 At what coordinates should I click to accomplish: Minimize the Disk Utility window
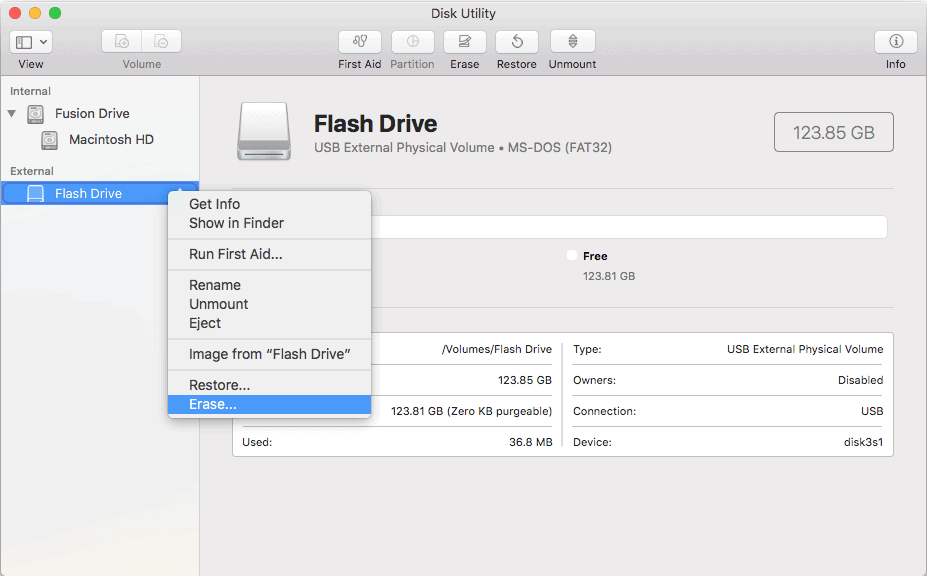click(x=35, y=13)
